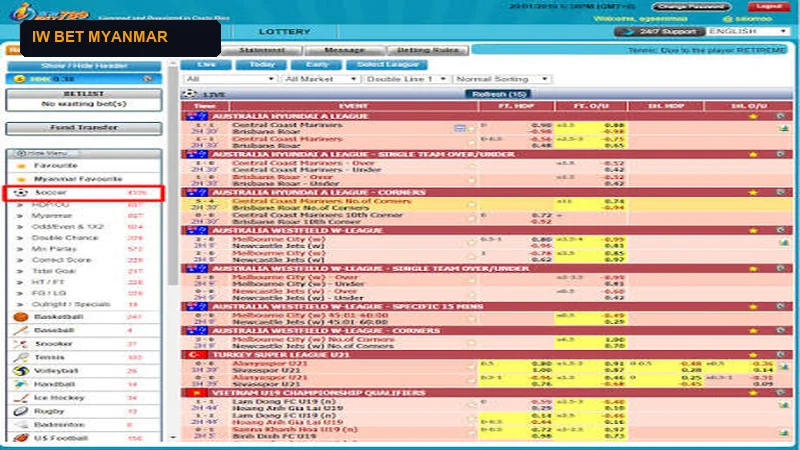Star Vietnam U19 Championship Qualifiers
The height and width of the screenshot is (450, 800).
click(753, 393)
